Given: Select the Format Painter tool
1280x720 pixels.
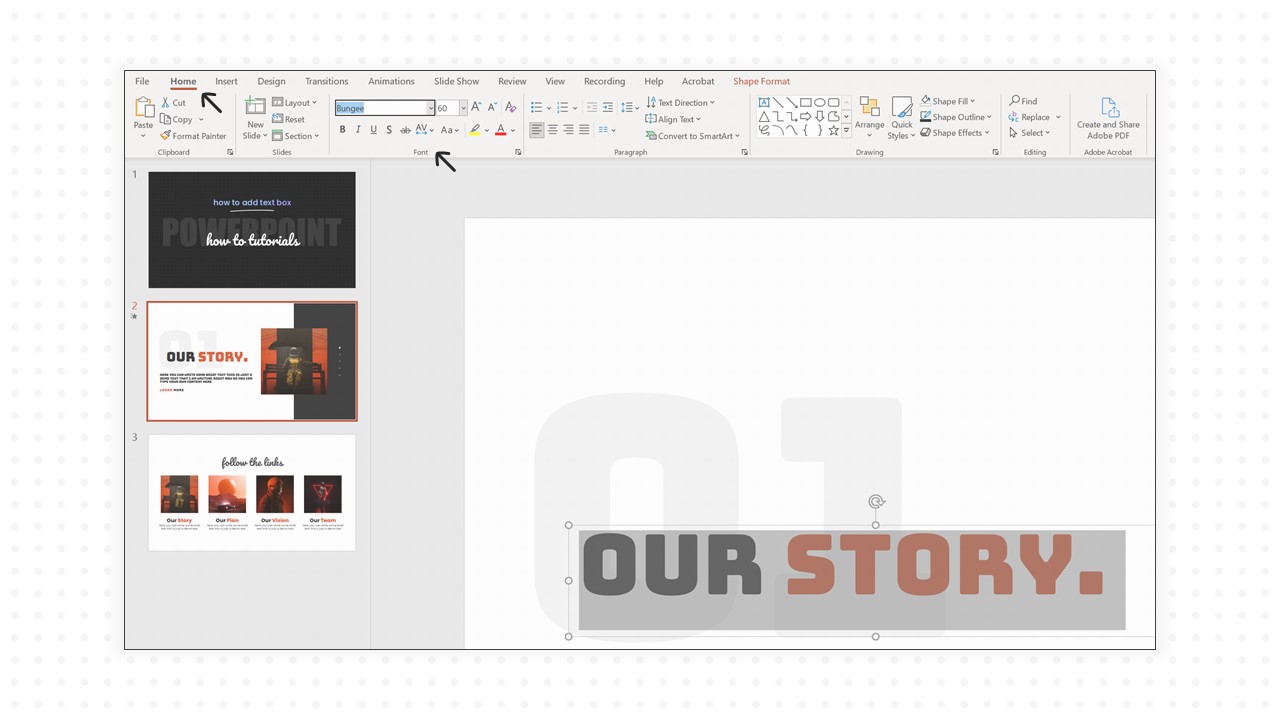Looking at the screenshot, I should point(194,136).
